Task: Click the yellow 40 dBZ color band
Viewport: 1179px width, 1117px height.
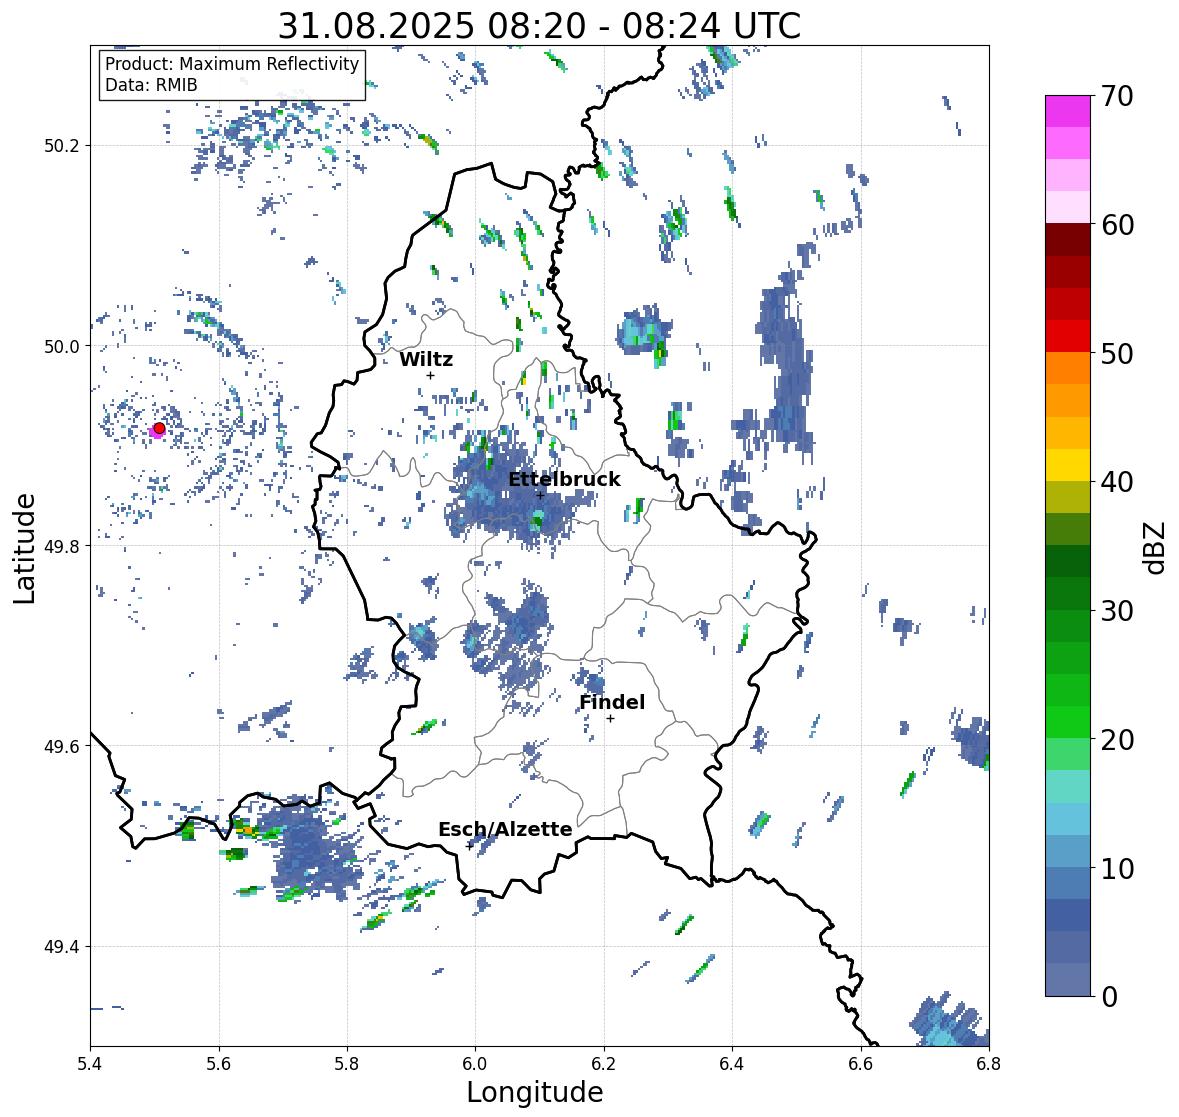Action: pos(1068,465)
